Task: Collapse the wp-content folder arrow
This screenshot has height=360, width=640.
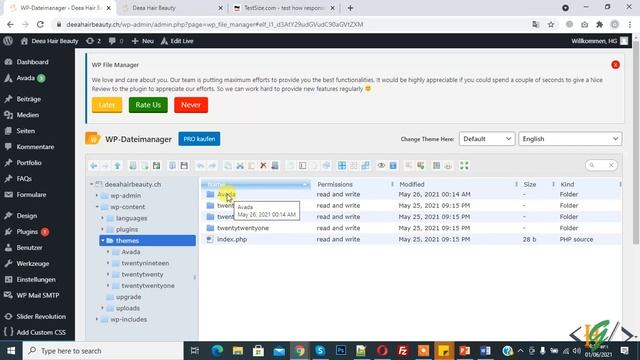Action: 97,207
